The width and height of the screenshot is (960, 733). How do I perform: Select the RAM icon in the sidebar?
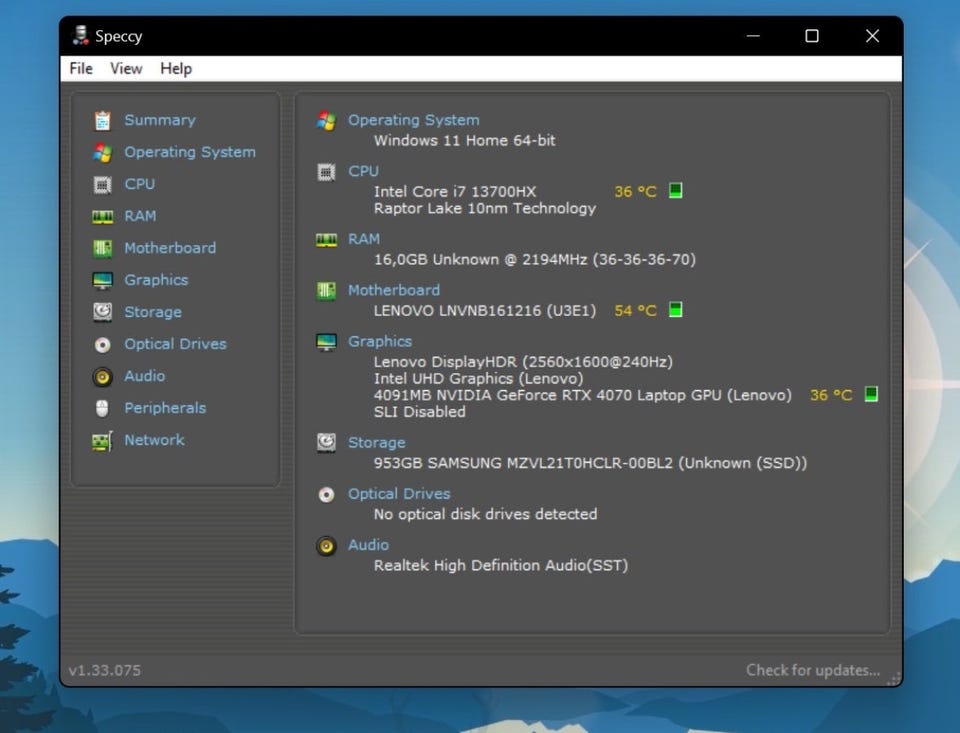[x=102, y=216]
